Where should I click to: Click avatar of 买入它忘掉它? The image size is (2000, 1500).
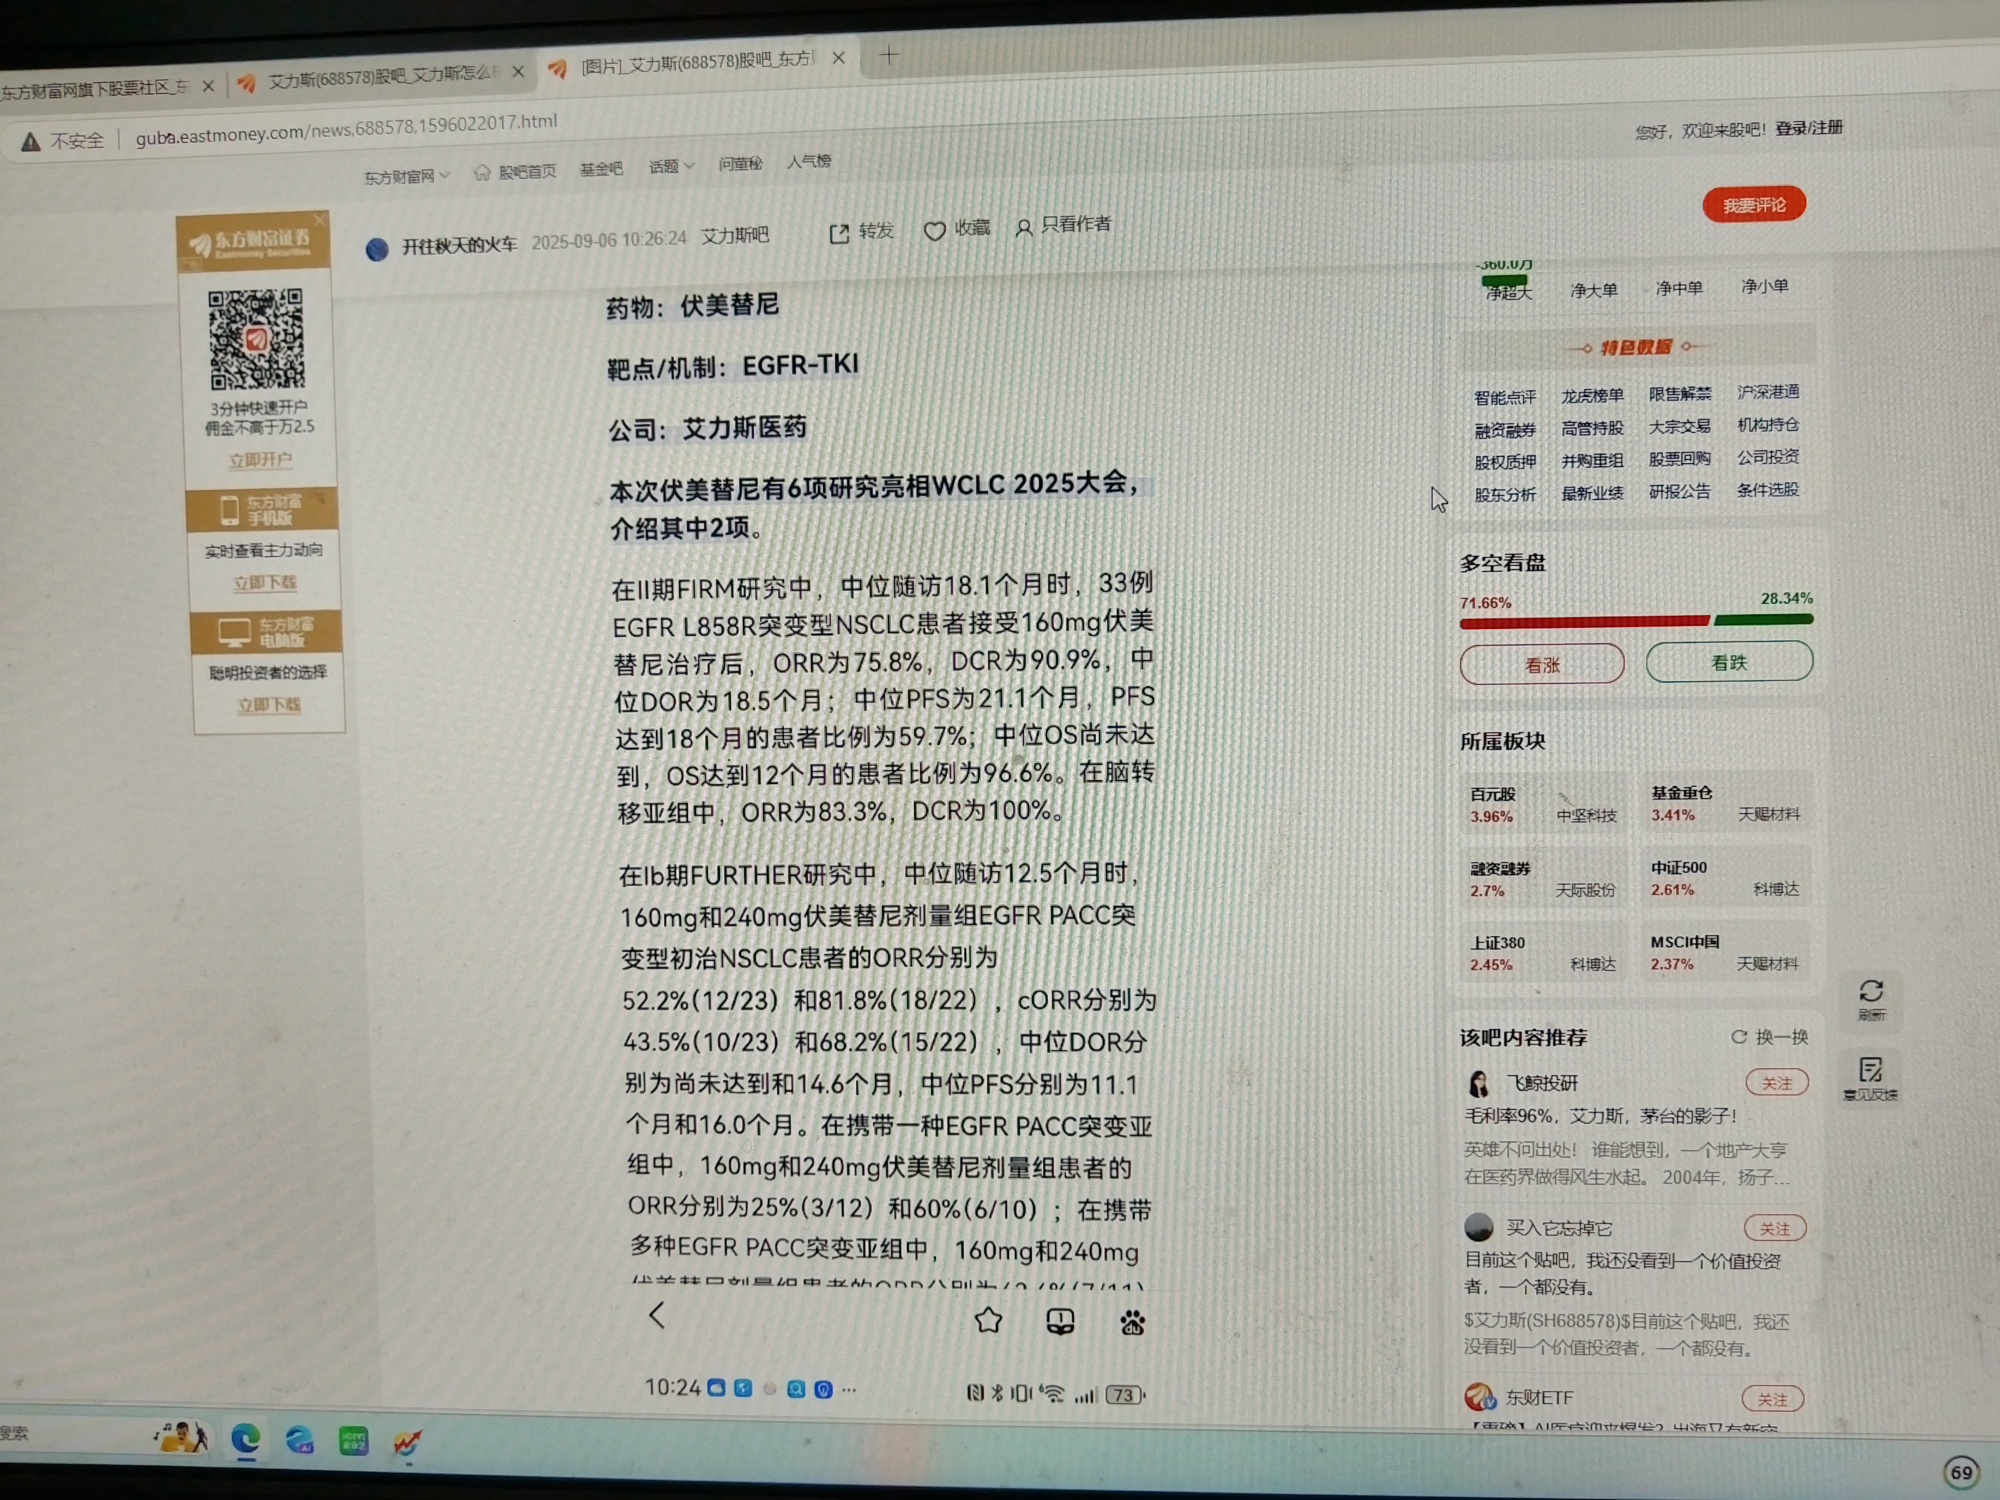coord(1478,1227)
